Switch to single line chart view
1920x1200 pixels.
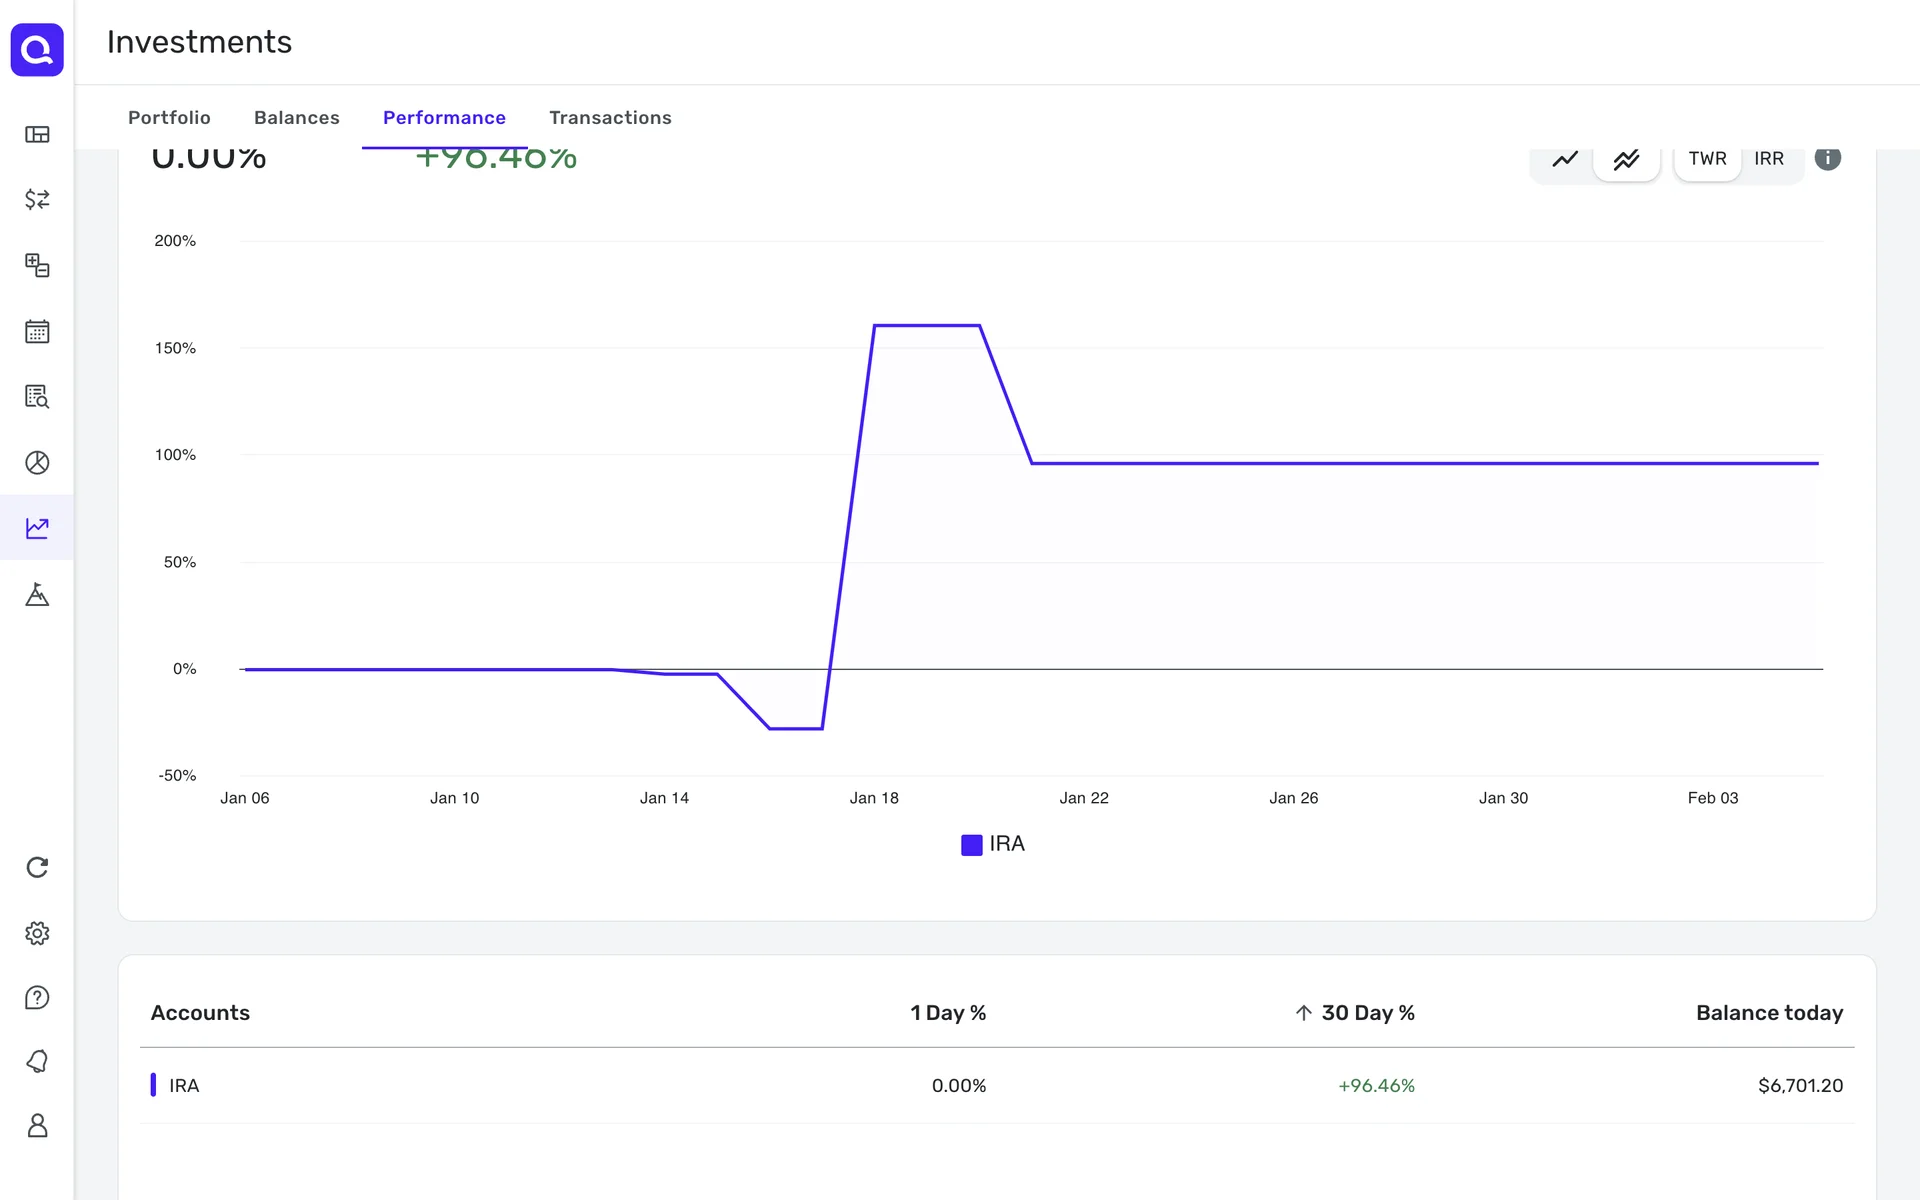click(x=1565, y=159)
